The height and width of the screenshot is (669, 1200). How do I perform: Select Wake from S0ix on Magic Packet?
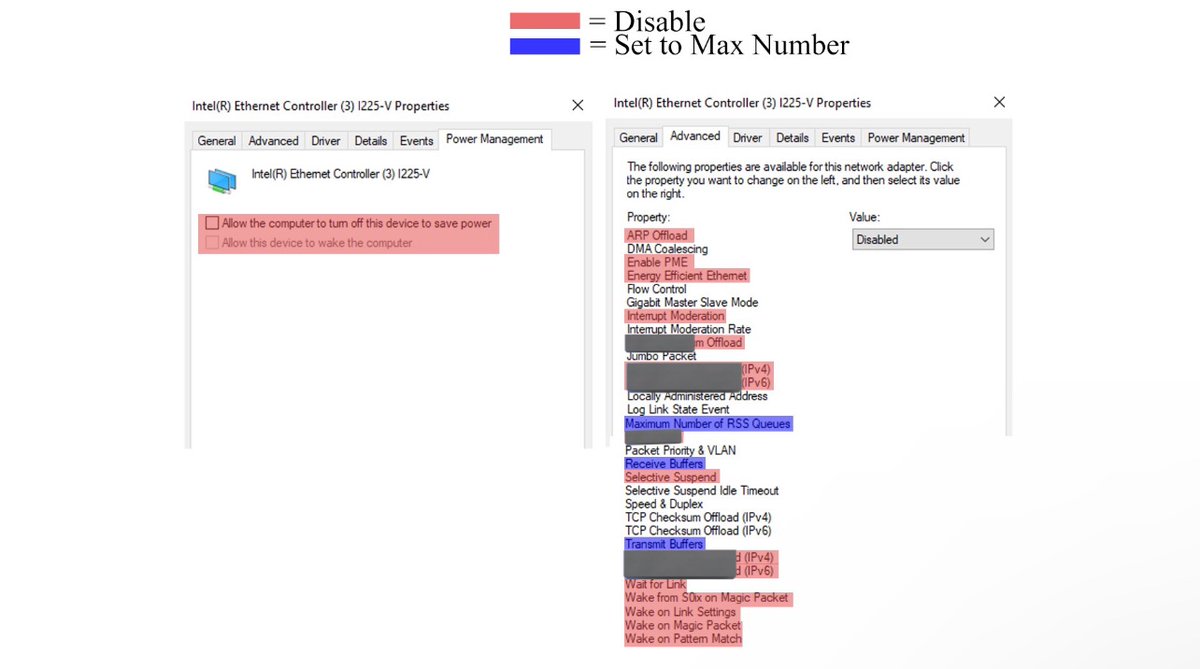click(707, 598)
